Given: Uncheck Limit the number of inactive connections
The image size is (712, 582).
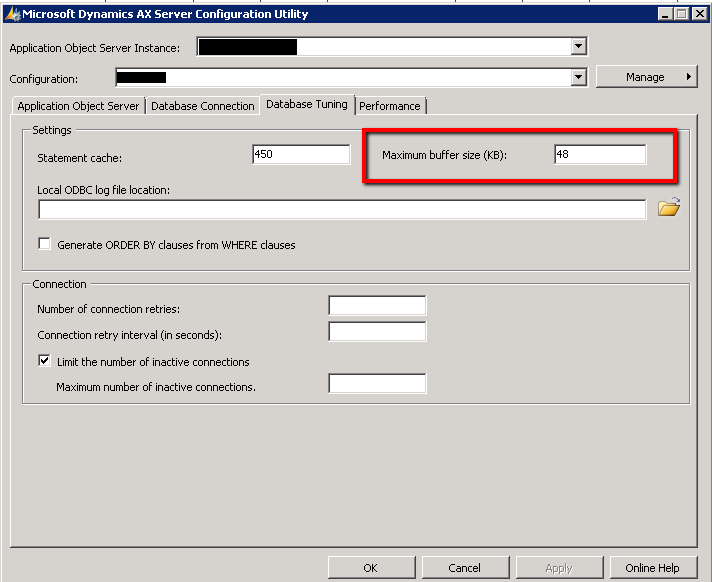Looking at the screenshot, I should [44, 361].
